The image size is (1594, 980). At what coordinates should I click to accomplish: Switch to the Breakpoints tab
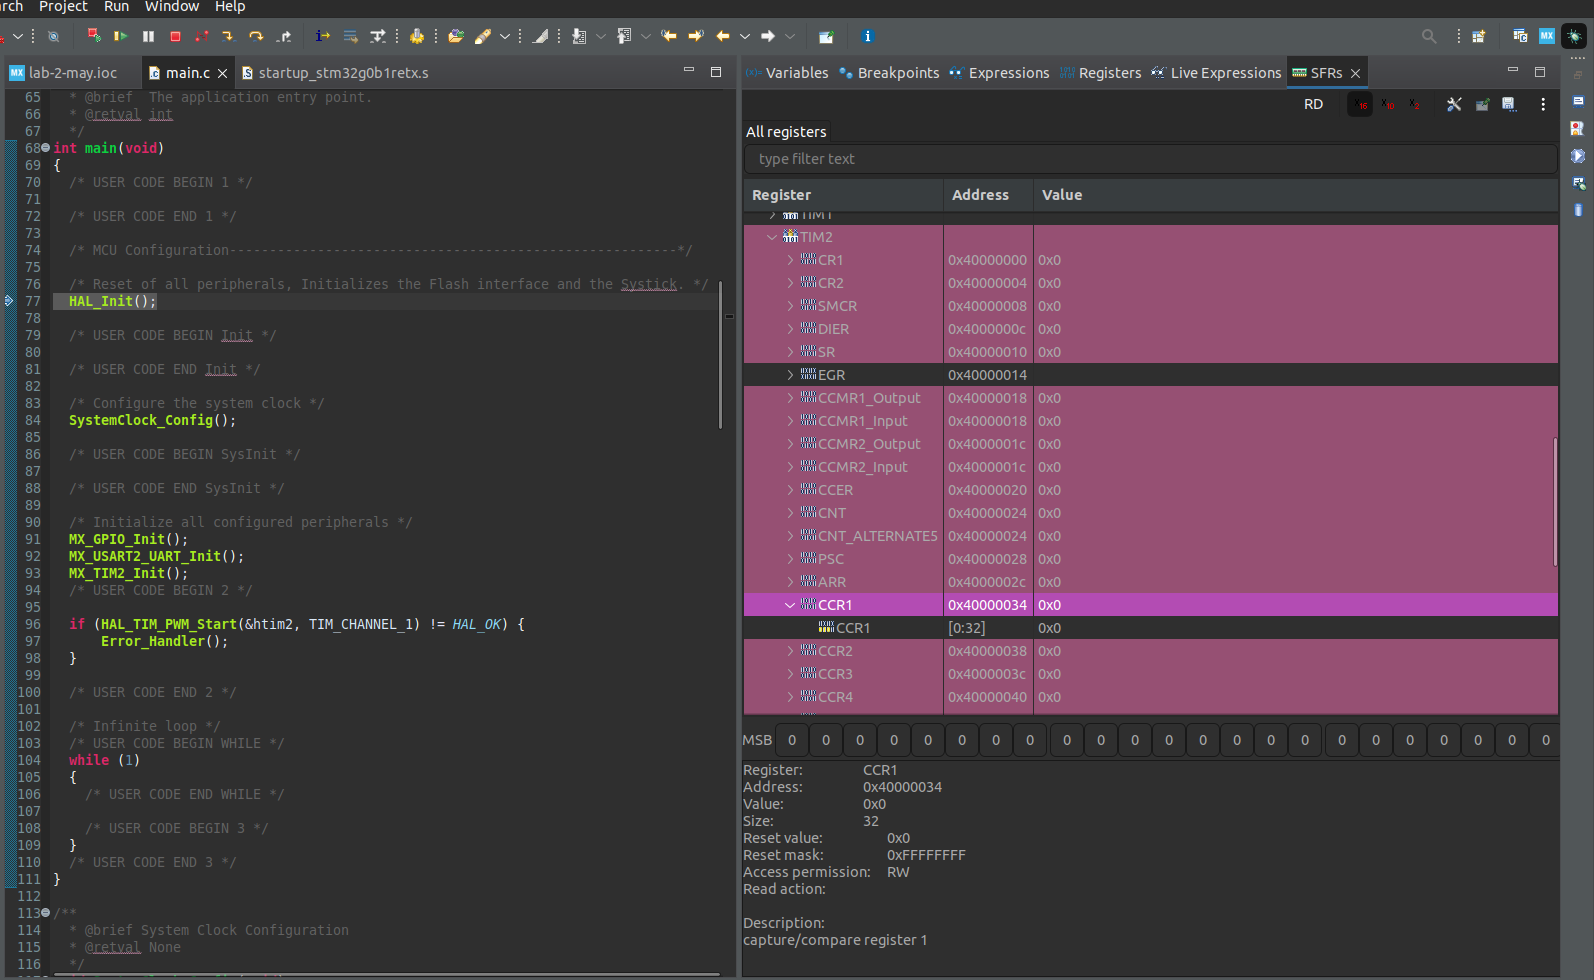(889, 73)
